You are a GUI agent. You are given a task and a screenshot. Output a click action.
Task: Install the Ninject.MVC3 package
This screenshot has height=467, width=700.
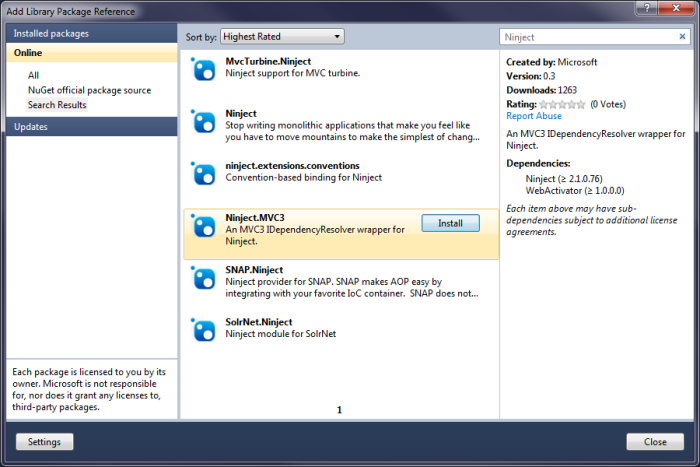coord(450,223)
